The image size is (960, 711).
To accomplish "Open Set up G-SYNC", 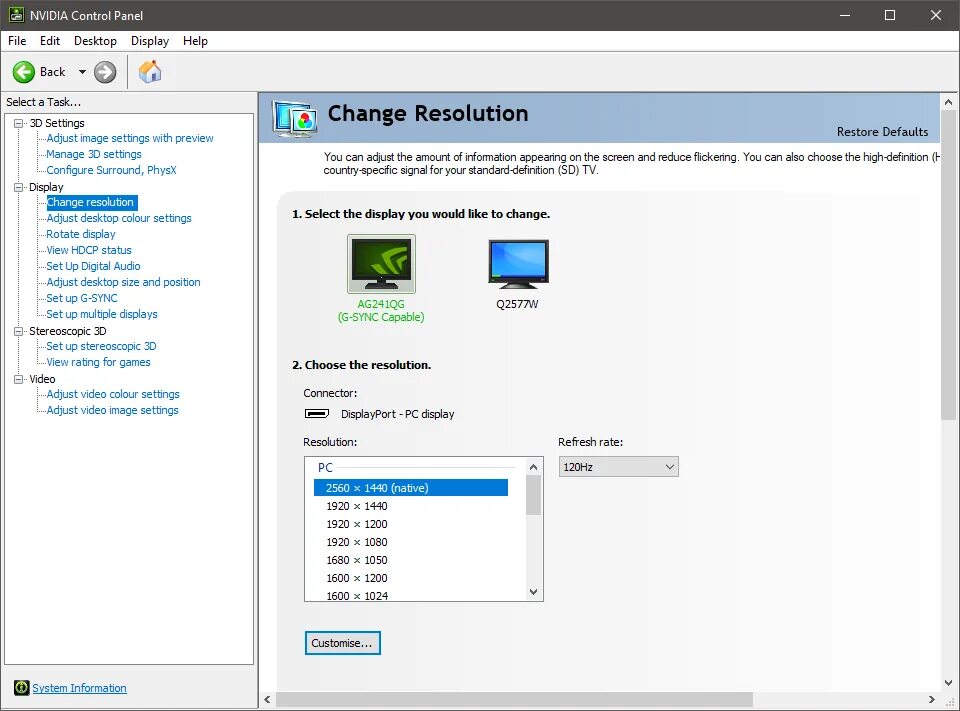I will coord(82,298).
